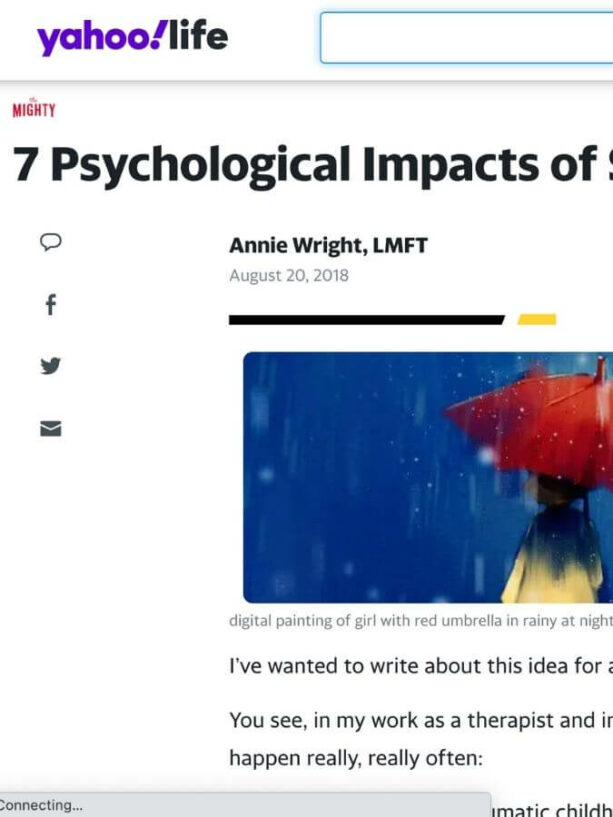Click paragraph starting 'You see, in my work'
The width and height of the screenshot is (613, 817).
click(x=421, y=721)
